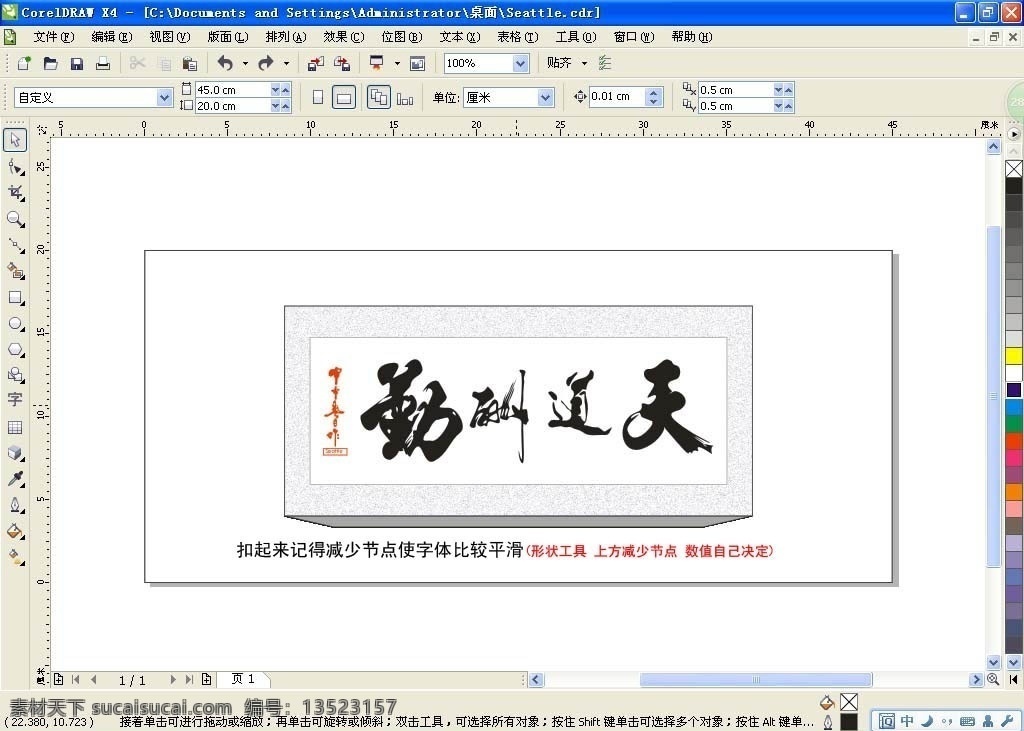Expand the 贴齐 snap-to dropdown
This screenshot has width=1024, height=731.
(x=584, y=63)
